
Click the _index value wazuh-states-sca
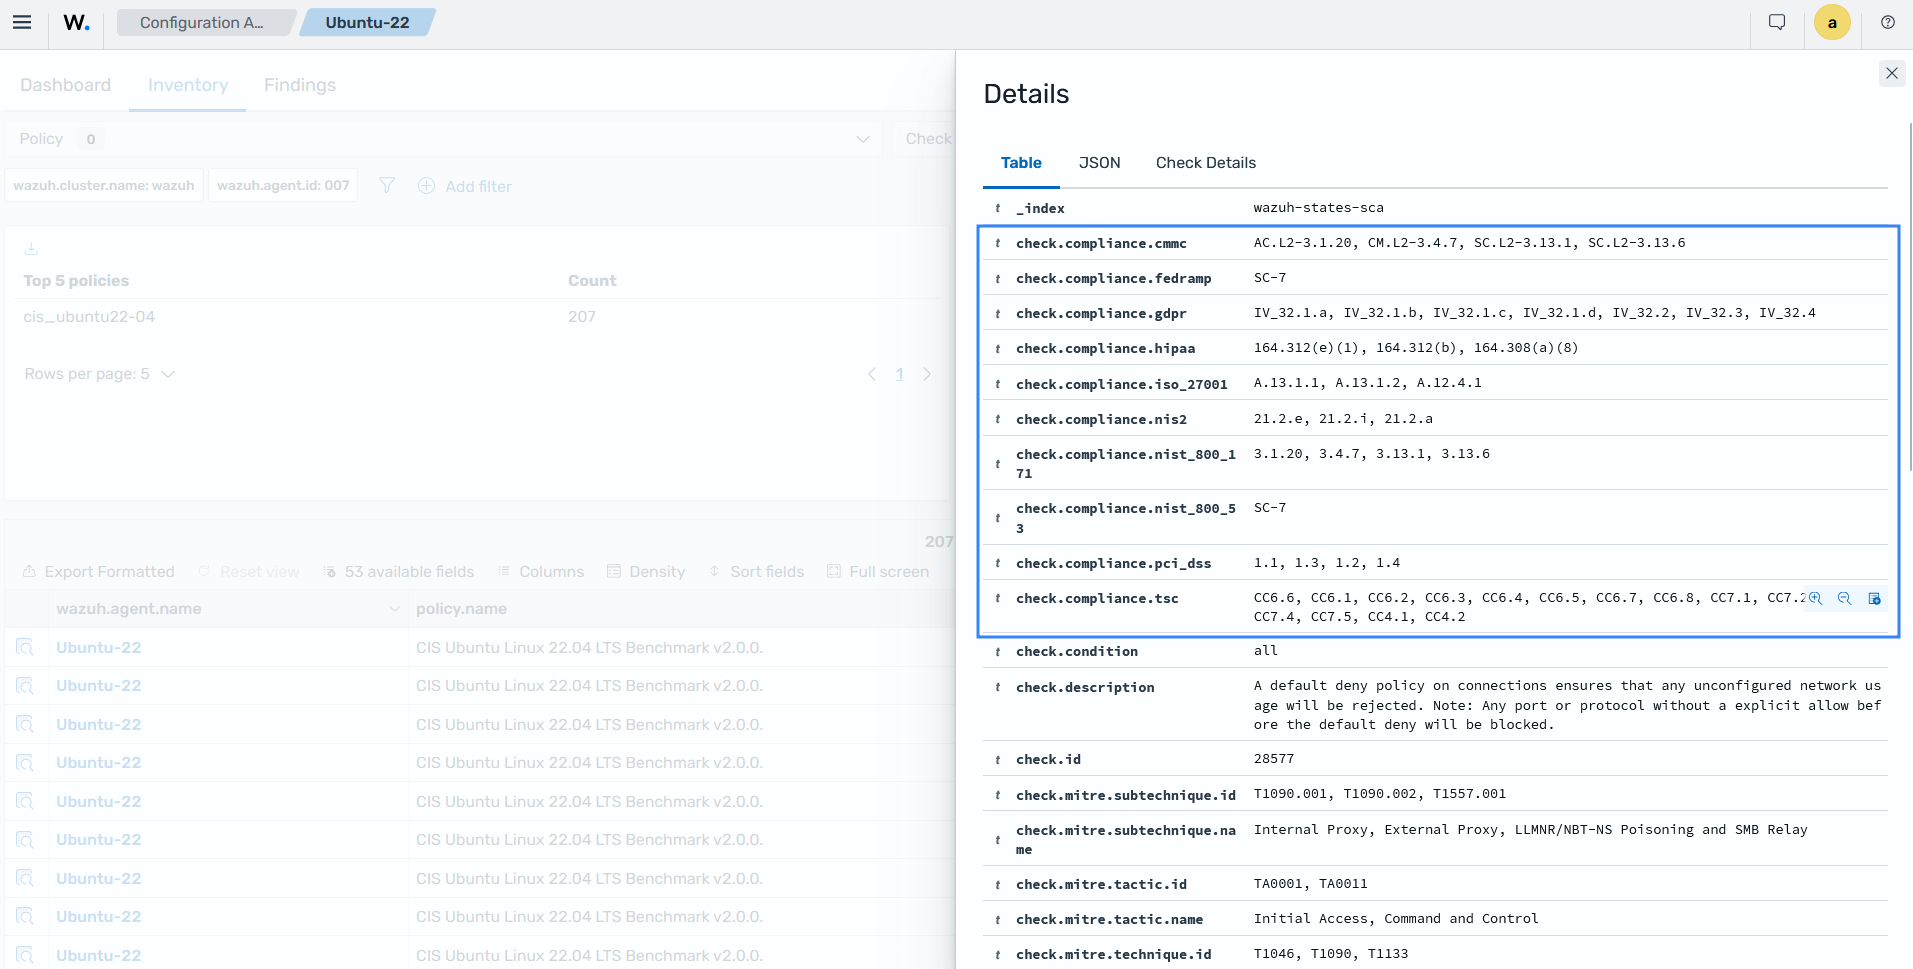(x=1318, y=208)
